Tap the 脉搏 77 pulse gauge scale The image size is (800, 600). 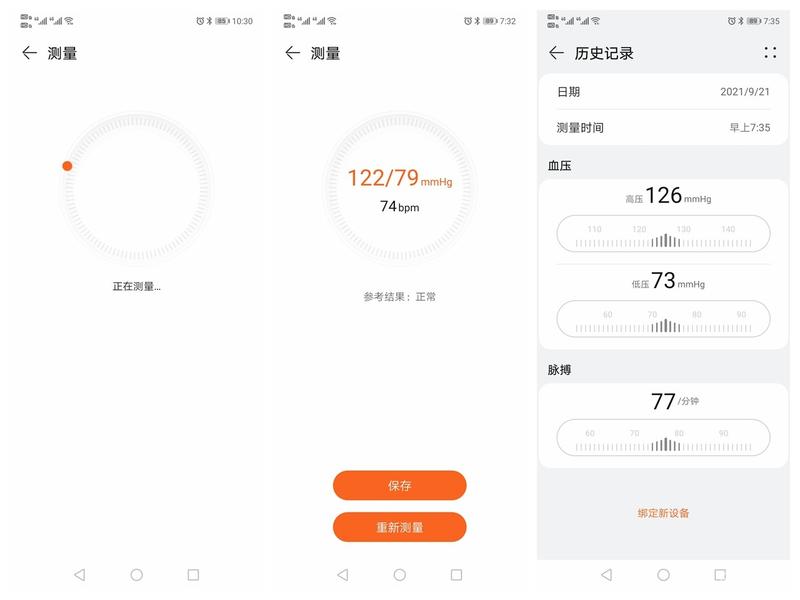click(663, 437)
